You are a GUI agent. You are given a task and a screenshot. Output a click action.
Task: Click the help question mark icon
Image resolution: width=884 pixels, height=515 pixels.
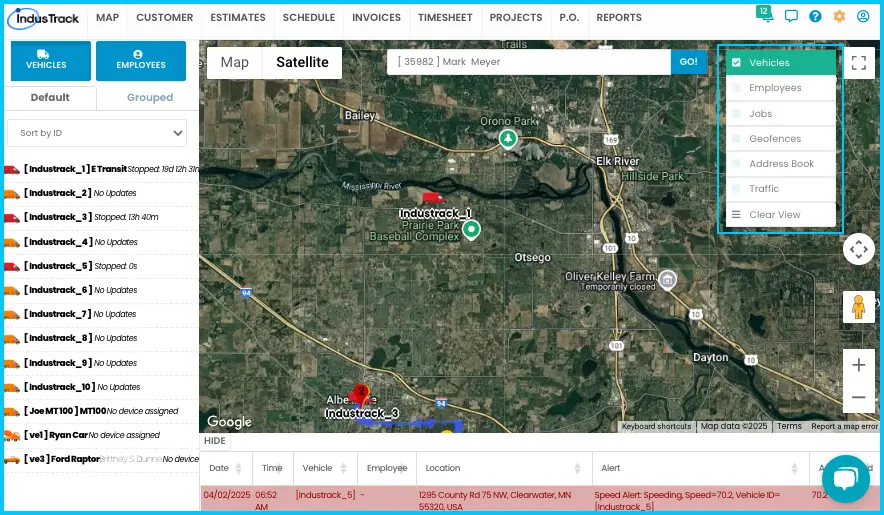click(815, 16)
